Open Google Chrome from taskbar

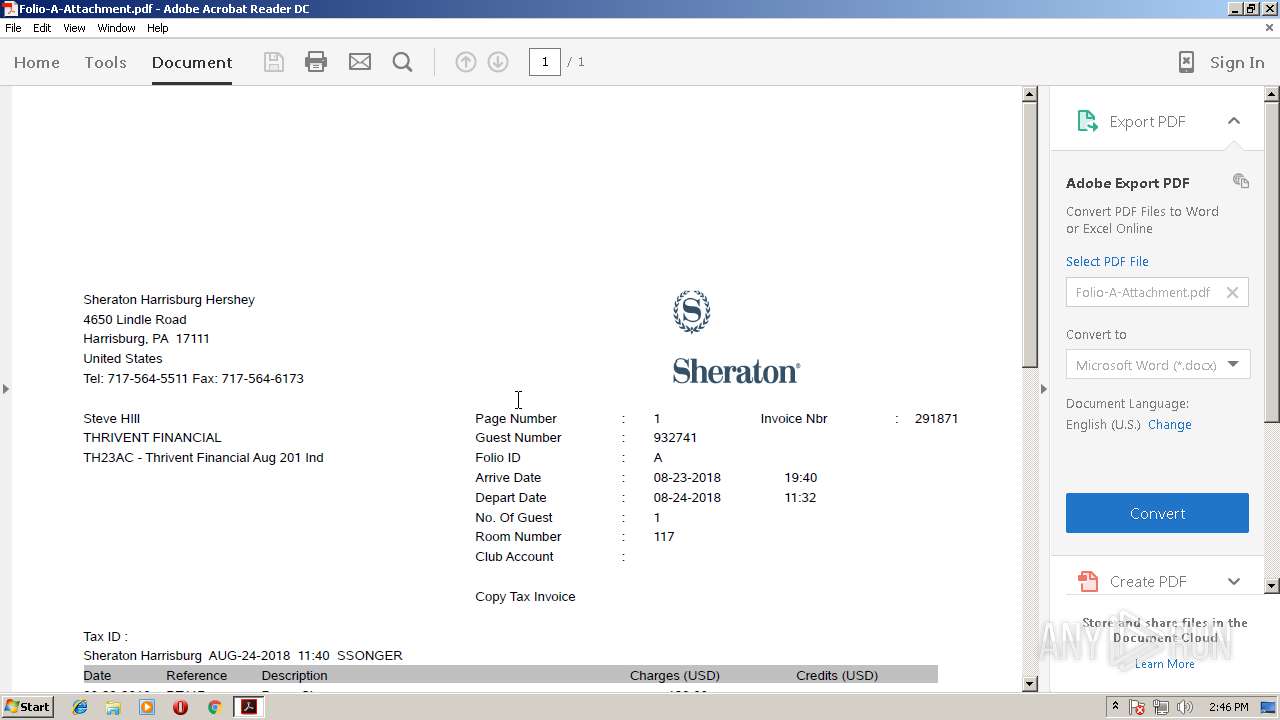click(x=214, y=707)
